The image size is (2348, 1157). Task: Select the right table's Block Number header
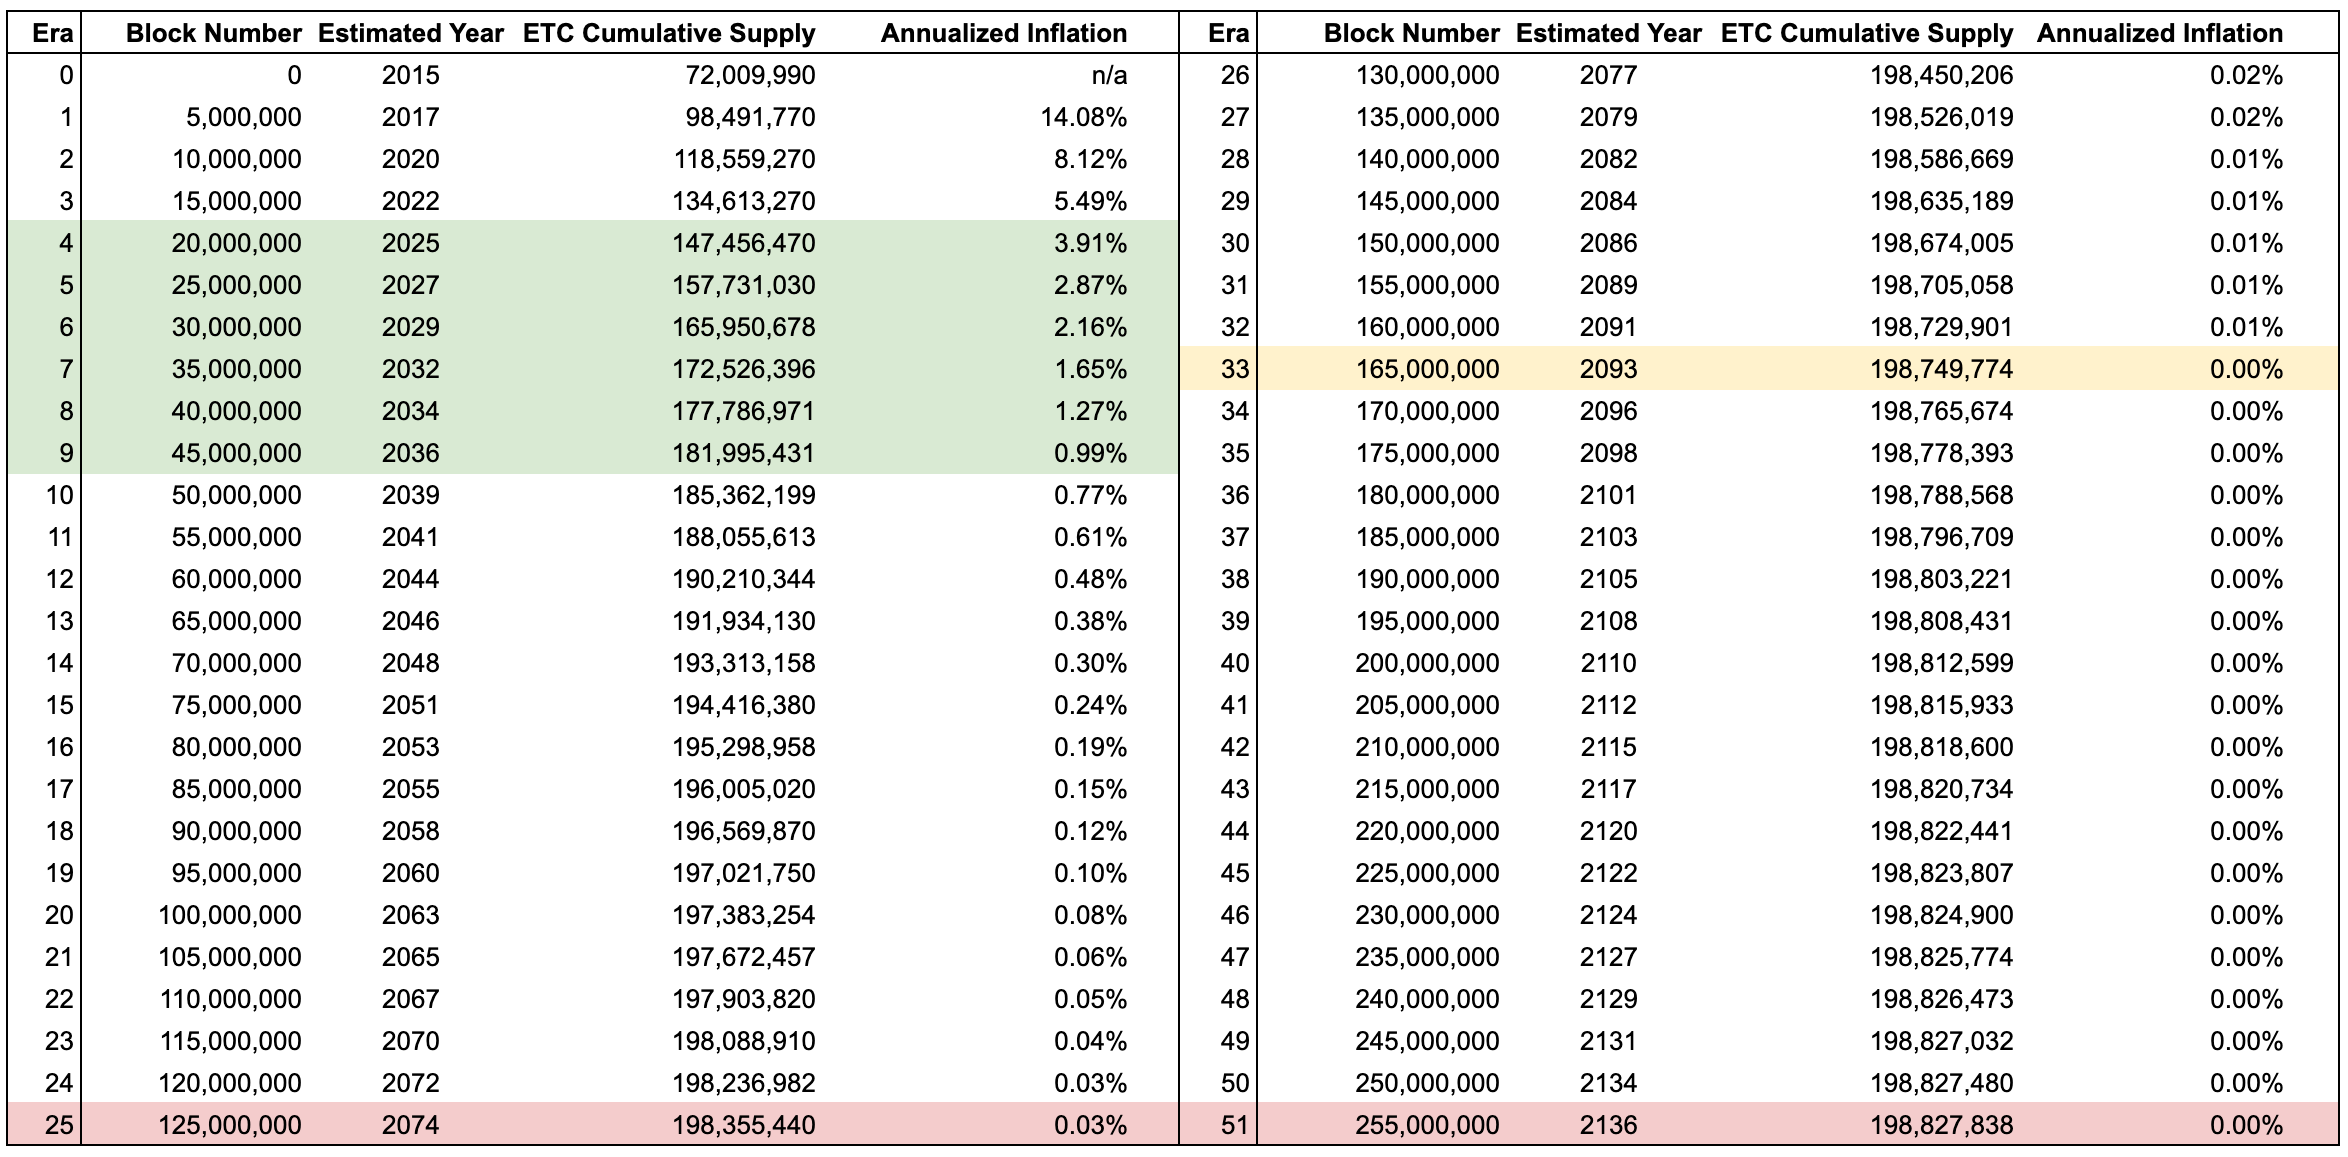click(1412, 33)
